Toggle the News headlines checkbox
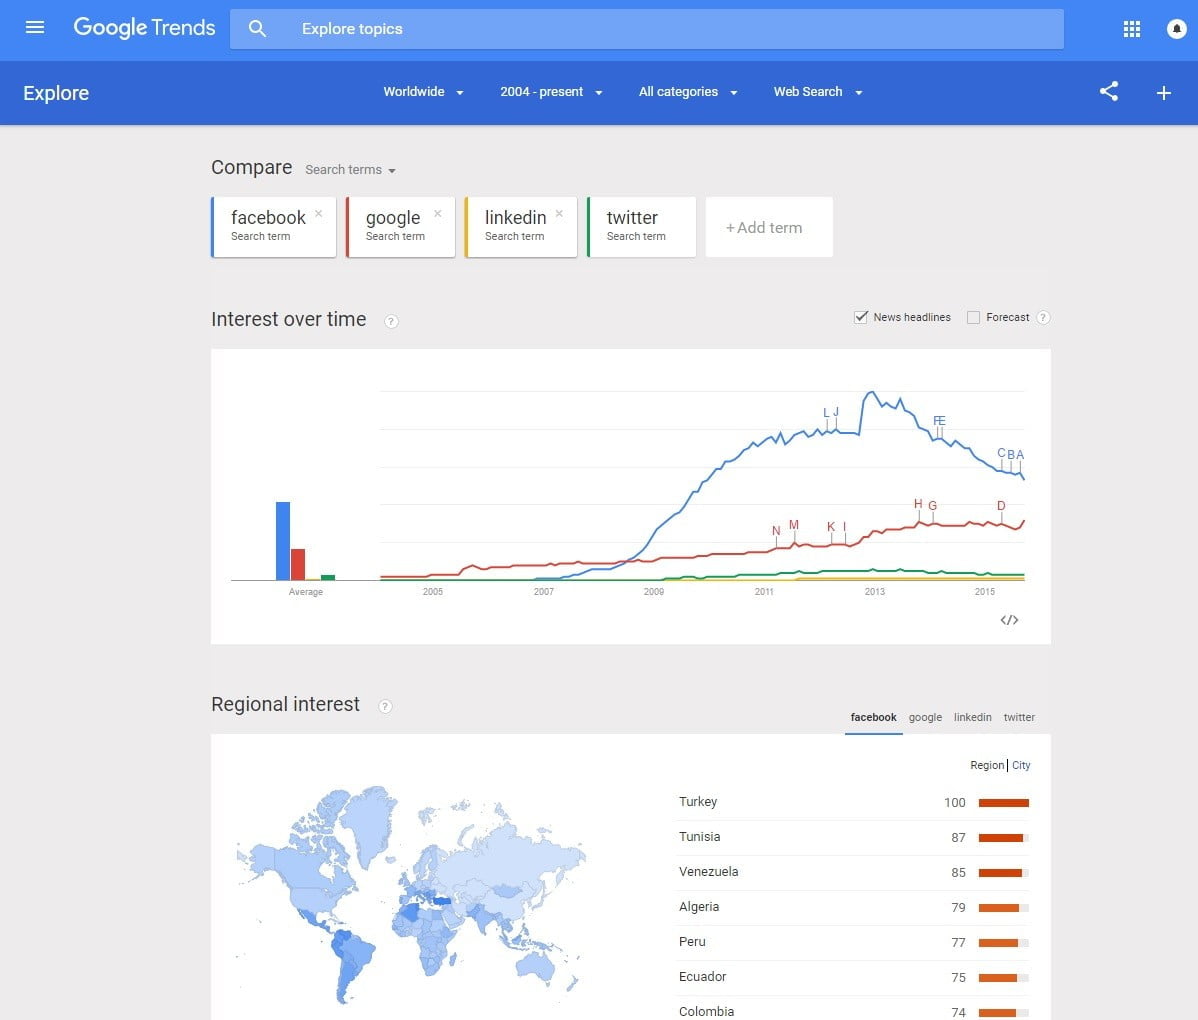The width and height of the screenshot is (1198, 1020). click(x=860, y=317)
